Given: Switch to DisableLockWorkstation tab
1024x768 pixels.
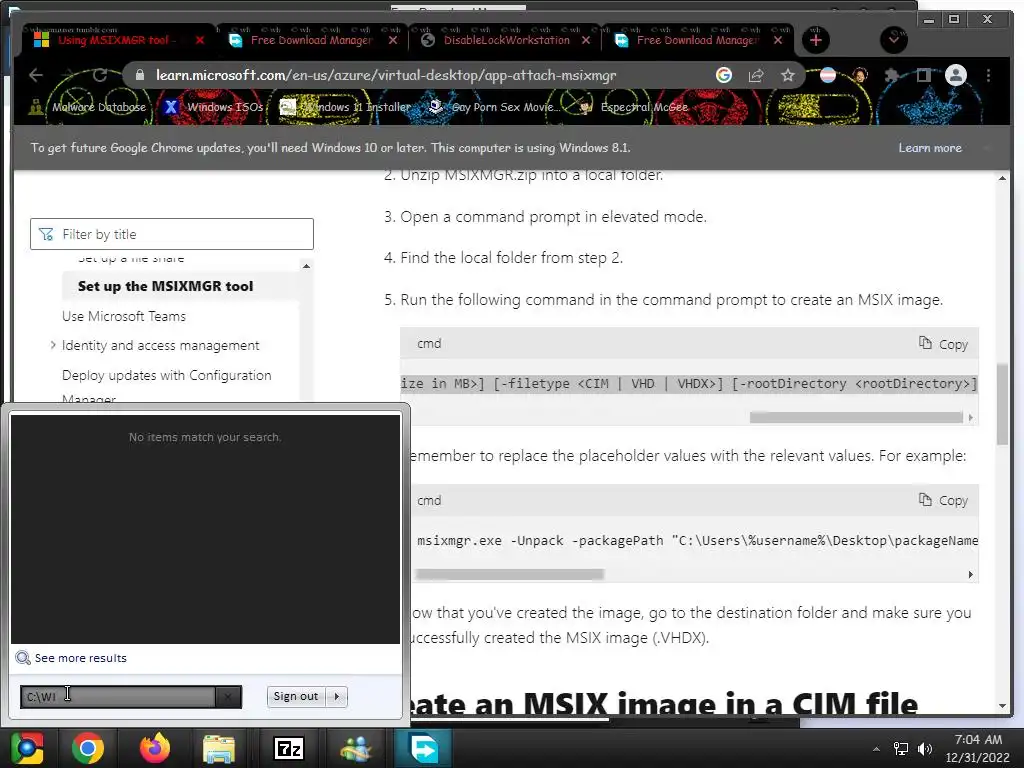Looking at the screenshot, I should pyautogui.click(x=506, y=40).
